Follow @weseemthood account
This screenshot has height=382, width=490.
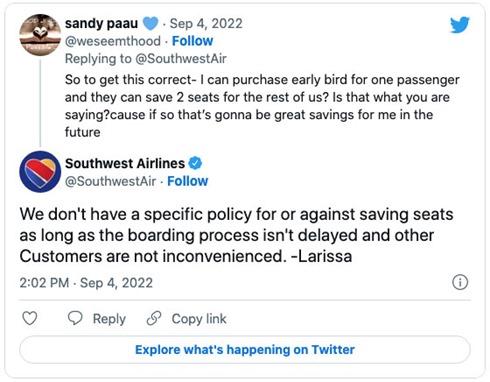[x=192, y=41]
